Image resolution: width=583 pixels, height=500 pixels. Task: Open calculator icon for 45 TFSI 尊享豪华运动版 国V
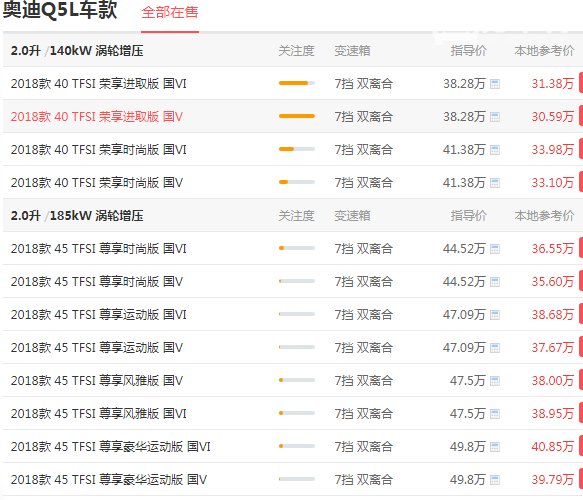pos(495,480)
